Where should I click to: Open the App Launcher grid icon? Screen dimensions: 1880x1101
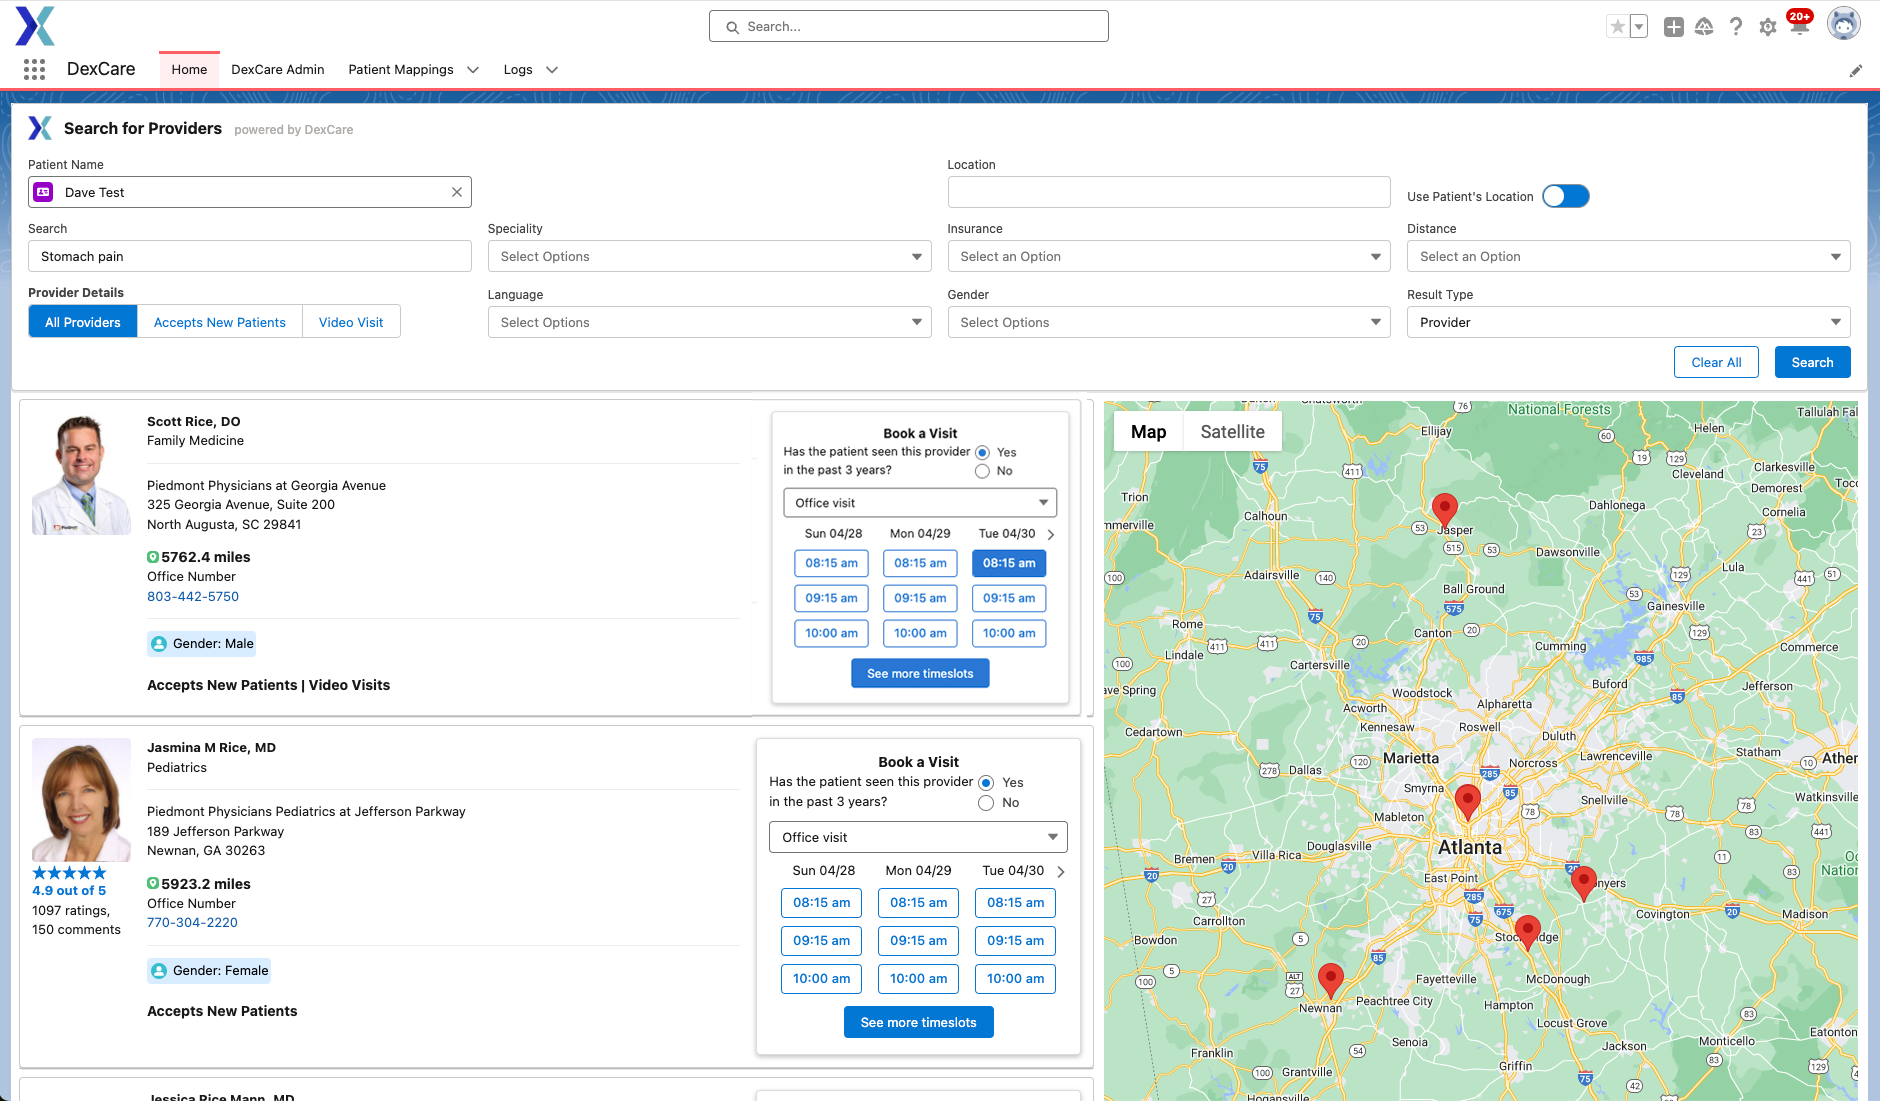(34, 69)
